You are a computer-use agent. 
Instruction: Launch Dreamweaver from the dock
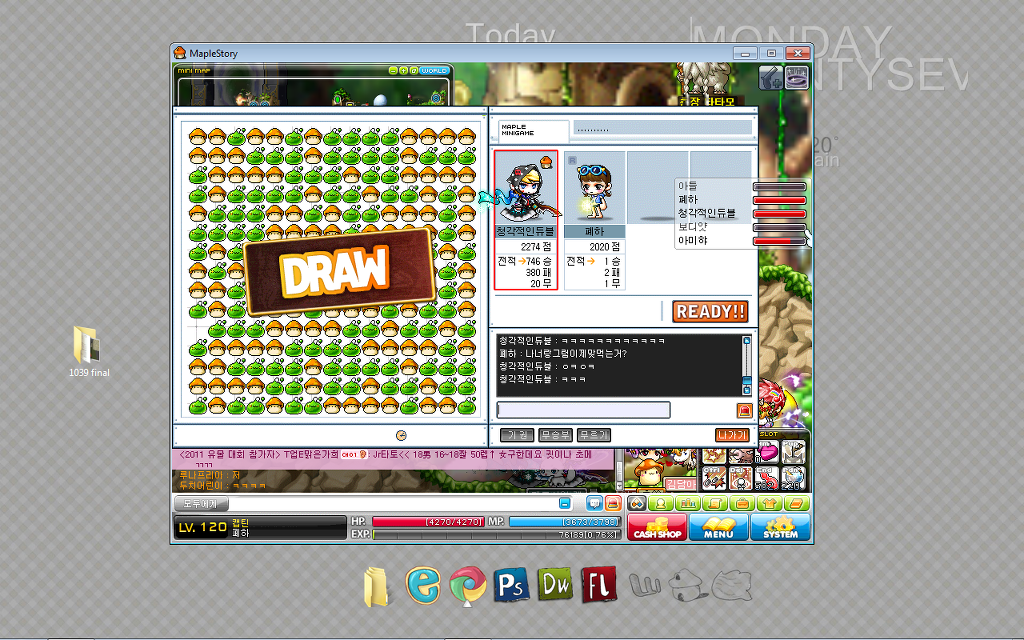coord(556,584)
